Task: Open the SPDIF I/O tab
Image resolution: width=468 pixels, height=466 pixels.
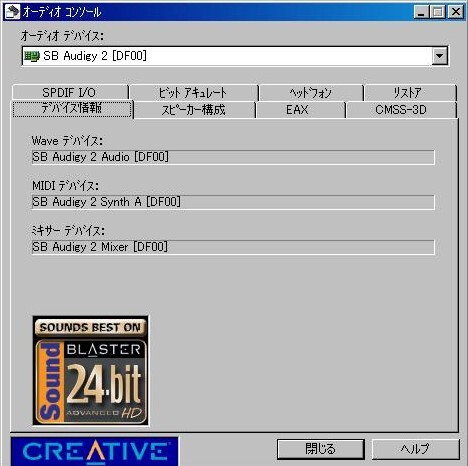Action: tap(69, 92)
